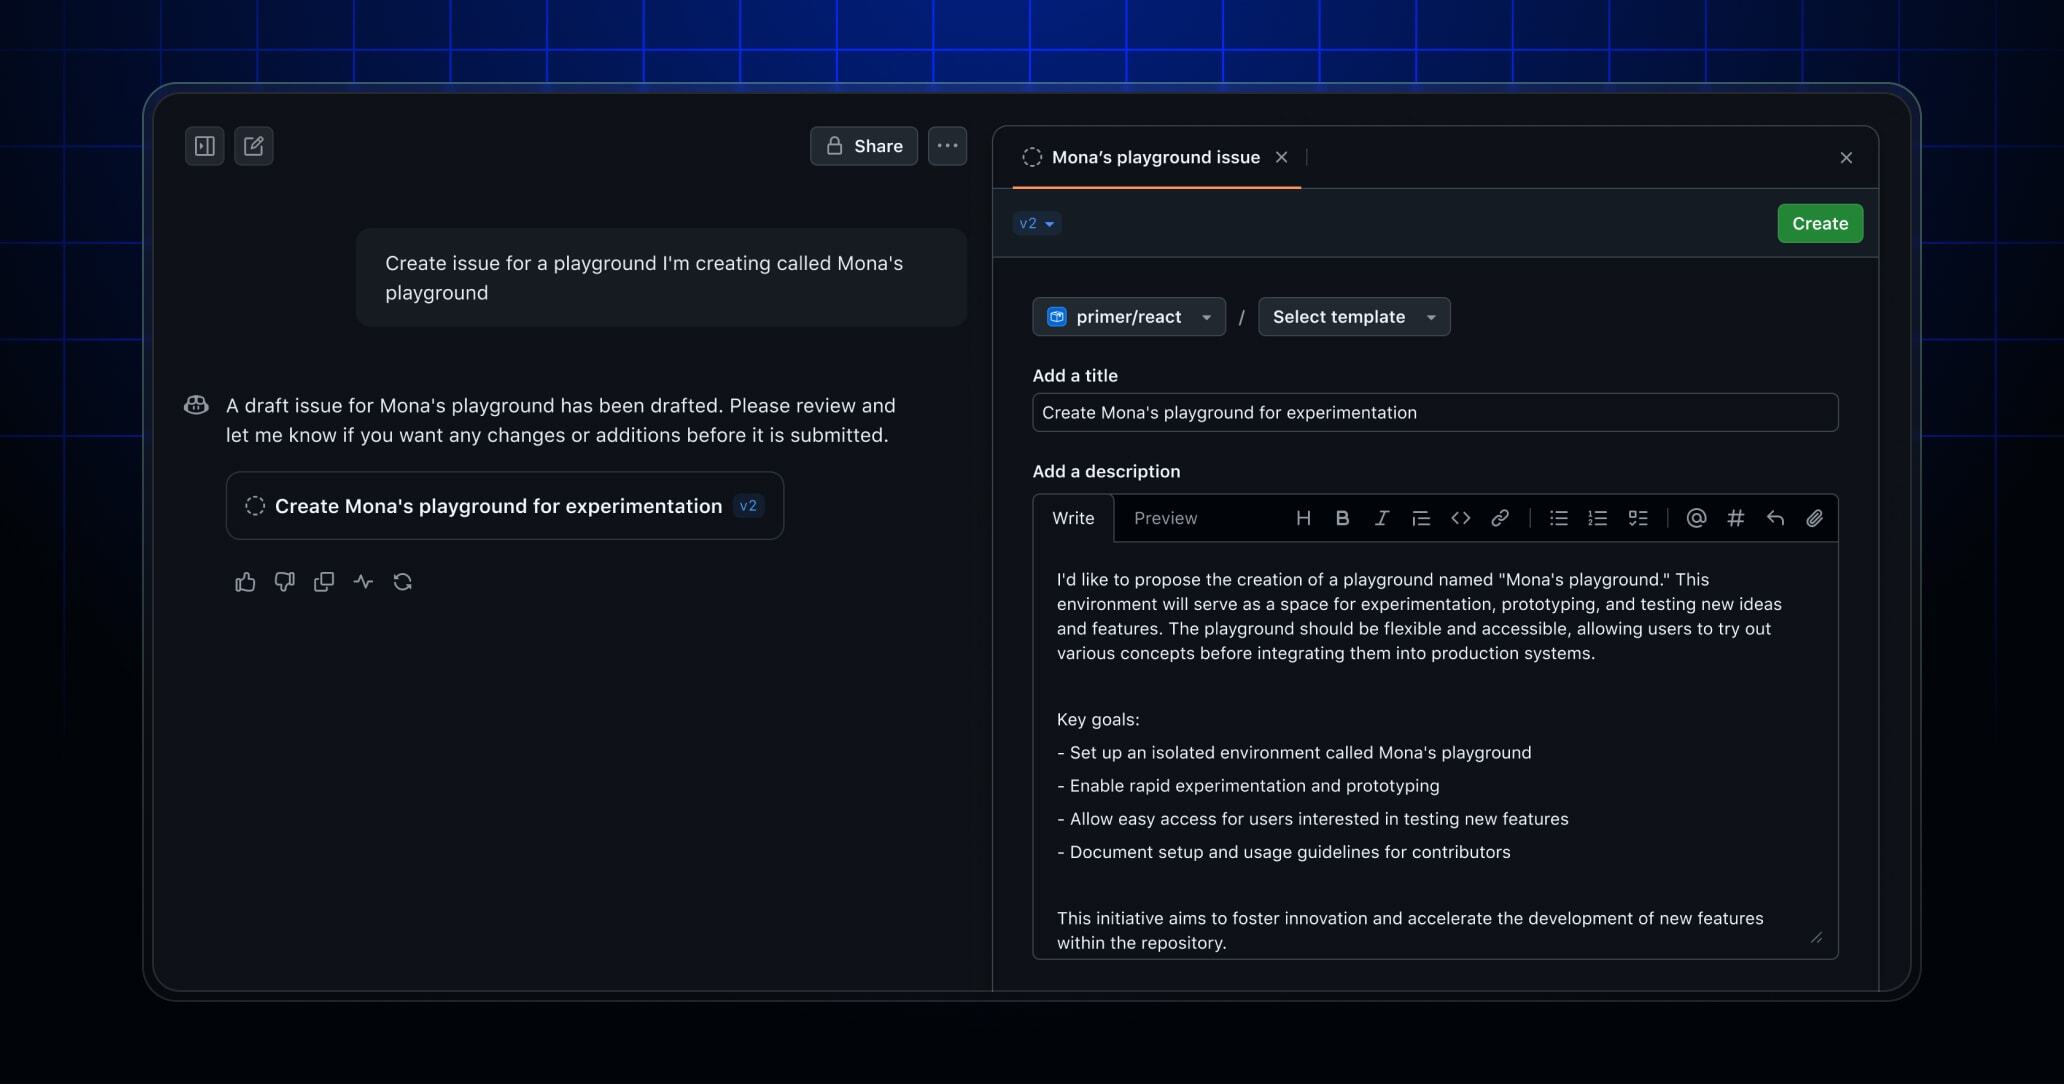Reference an issue with the # icon
Screen dimensions: 2064x1084
[x=1736, y=518]
